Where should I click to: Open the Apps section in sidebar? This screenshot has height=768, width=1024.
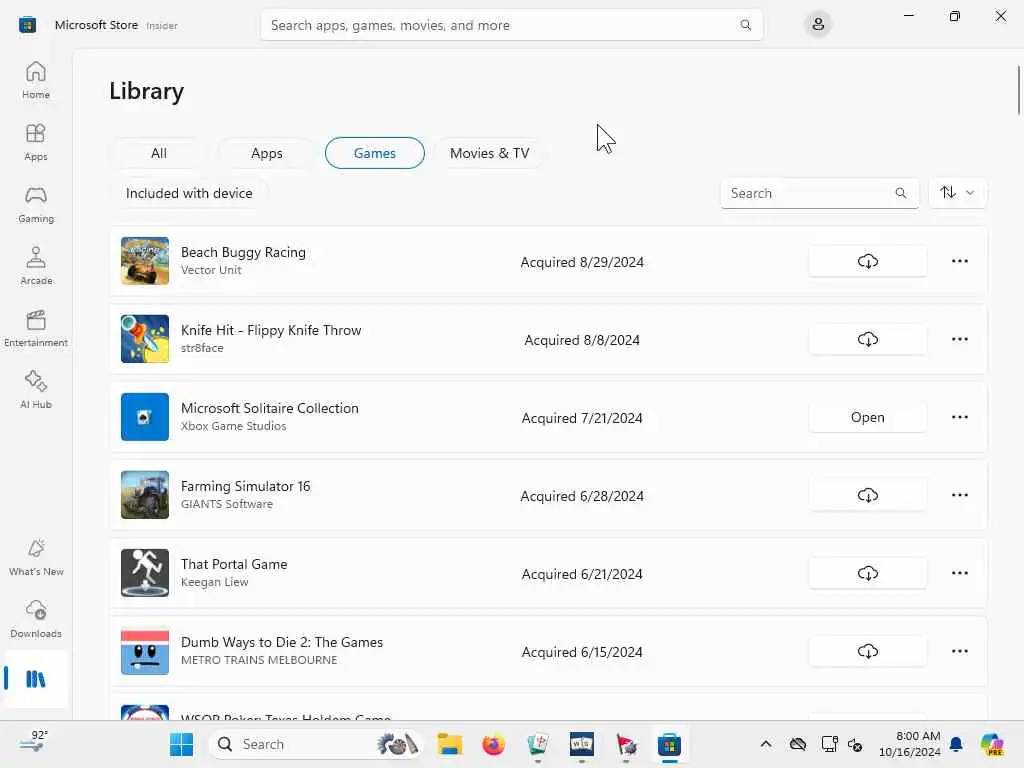coord(36,142)
